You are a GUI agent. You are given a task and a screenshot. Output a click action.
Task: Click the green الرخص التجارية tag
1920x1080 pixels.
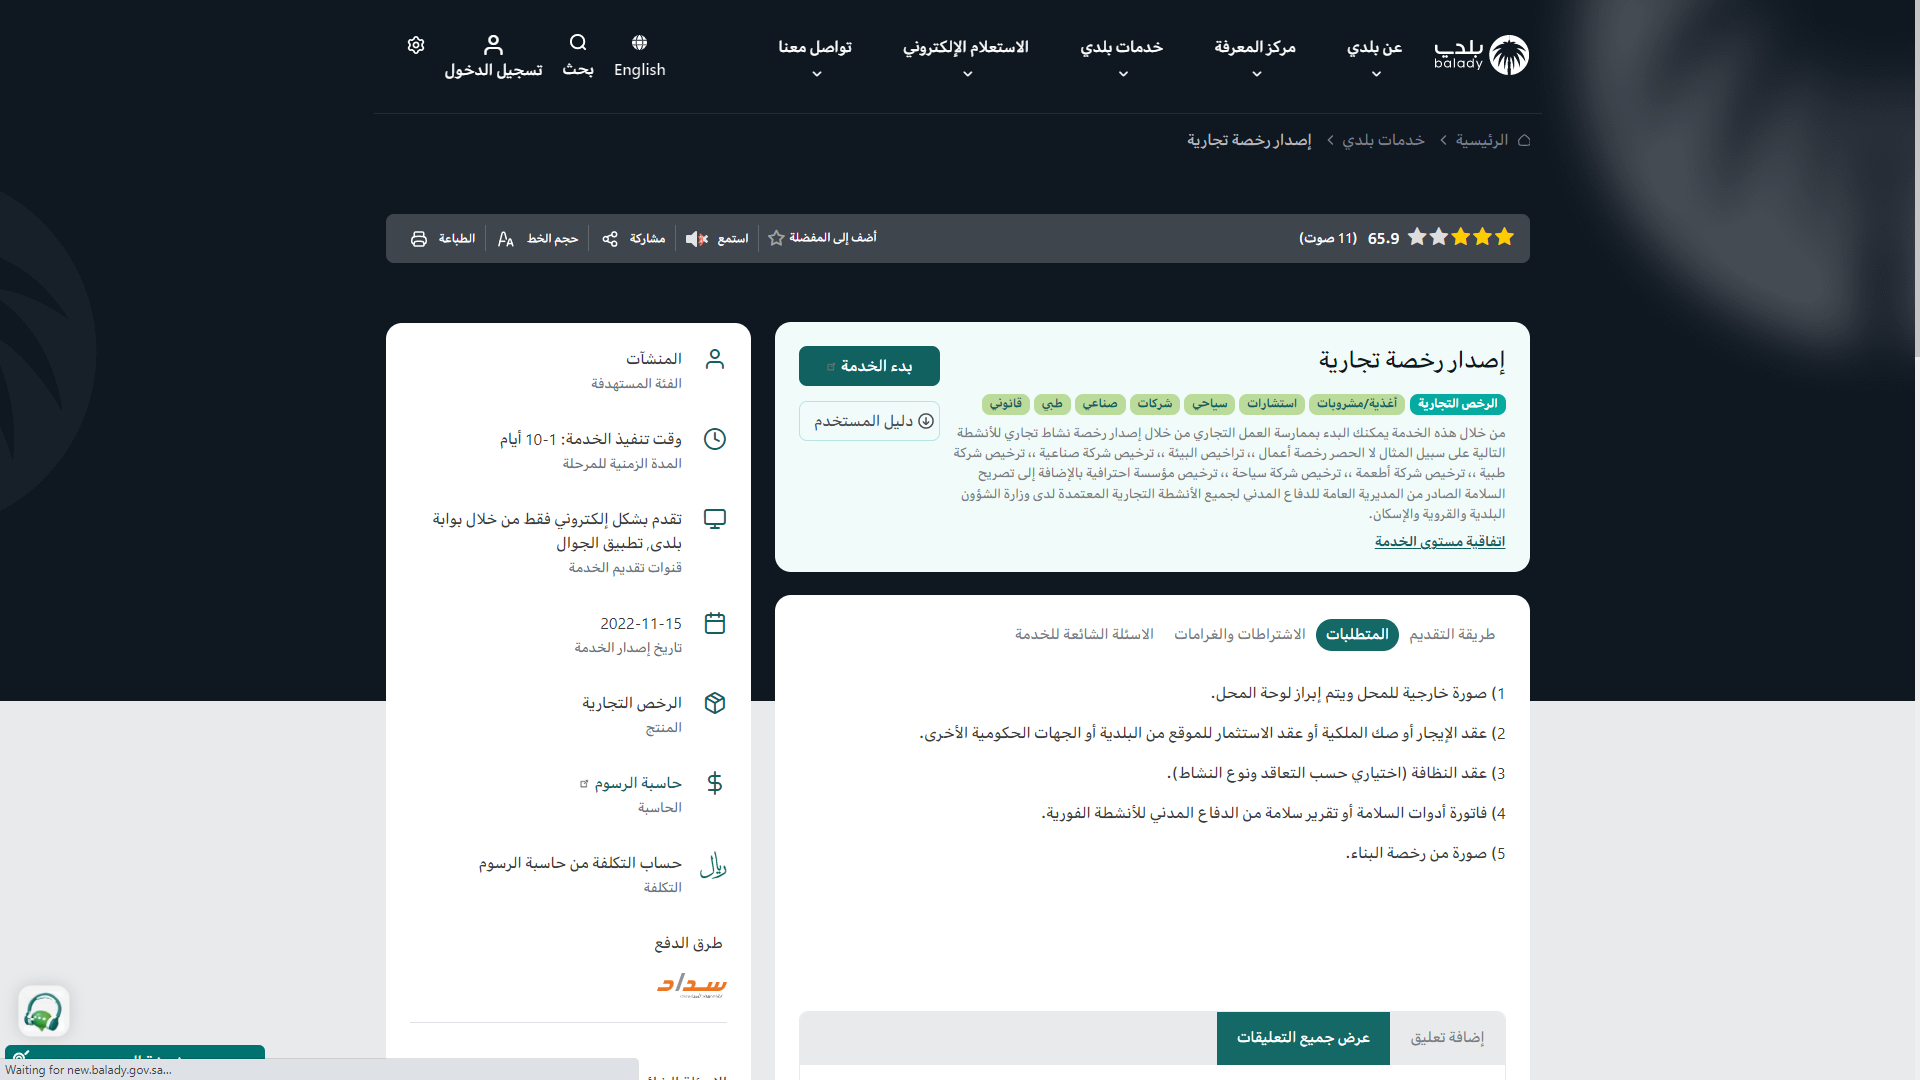[x=1457, y=404]
